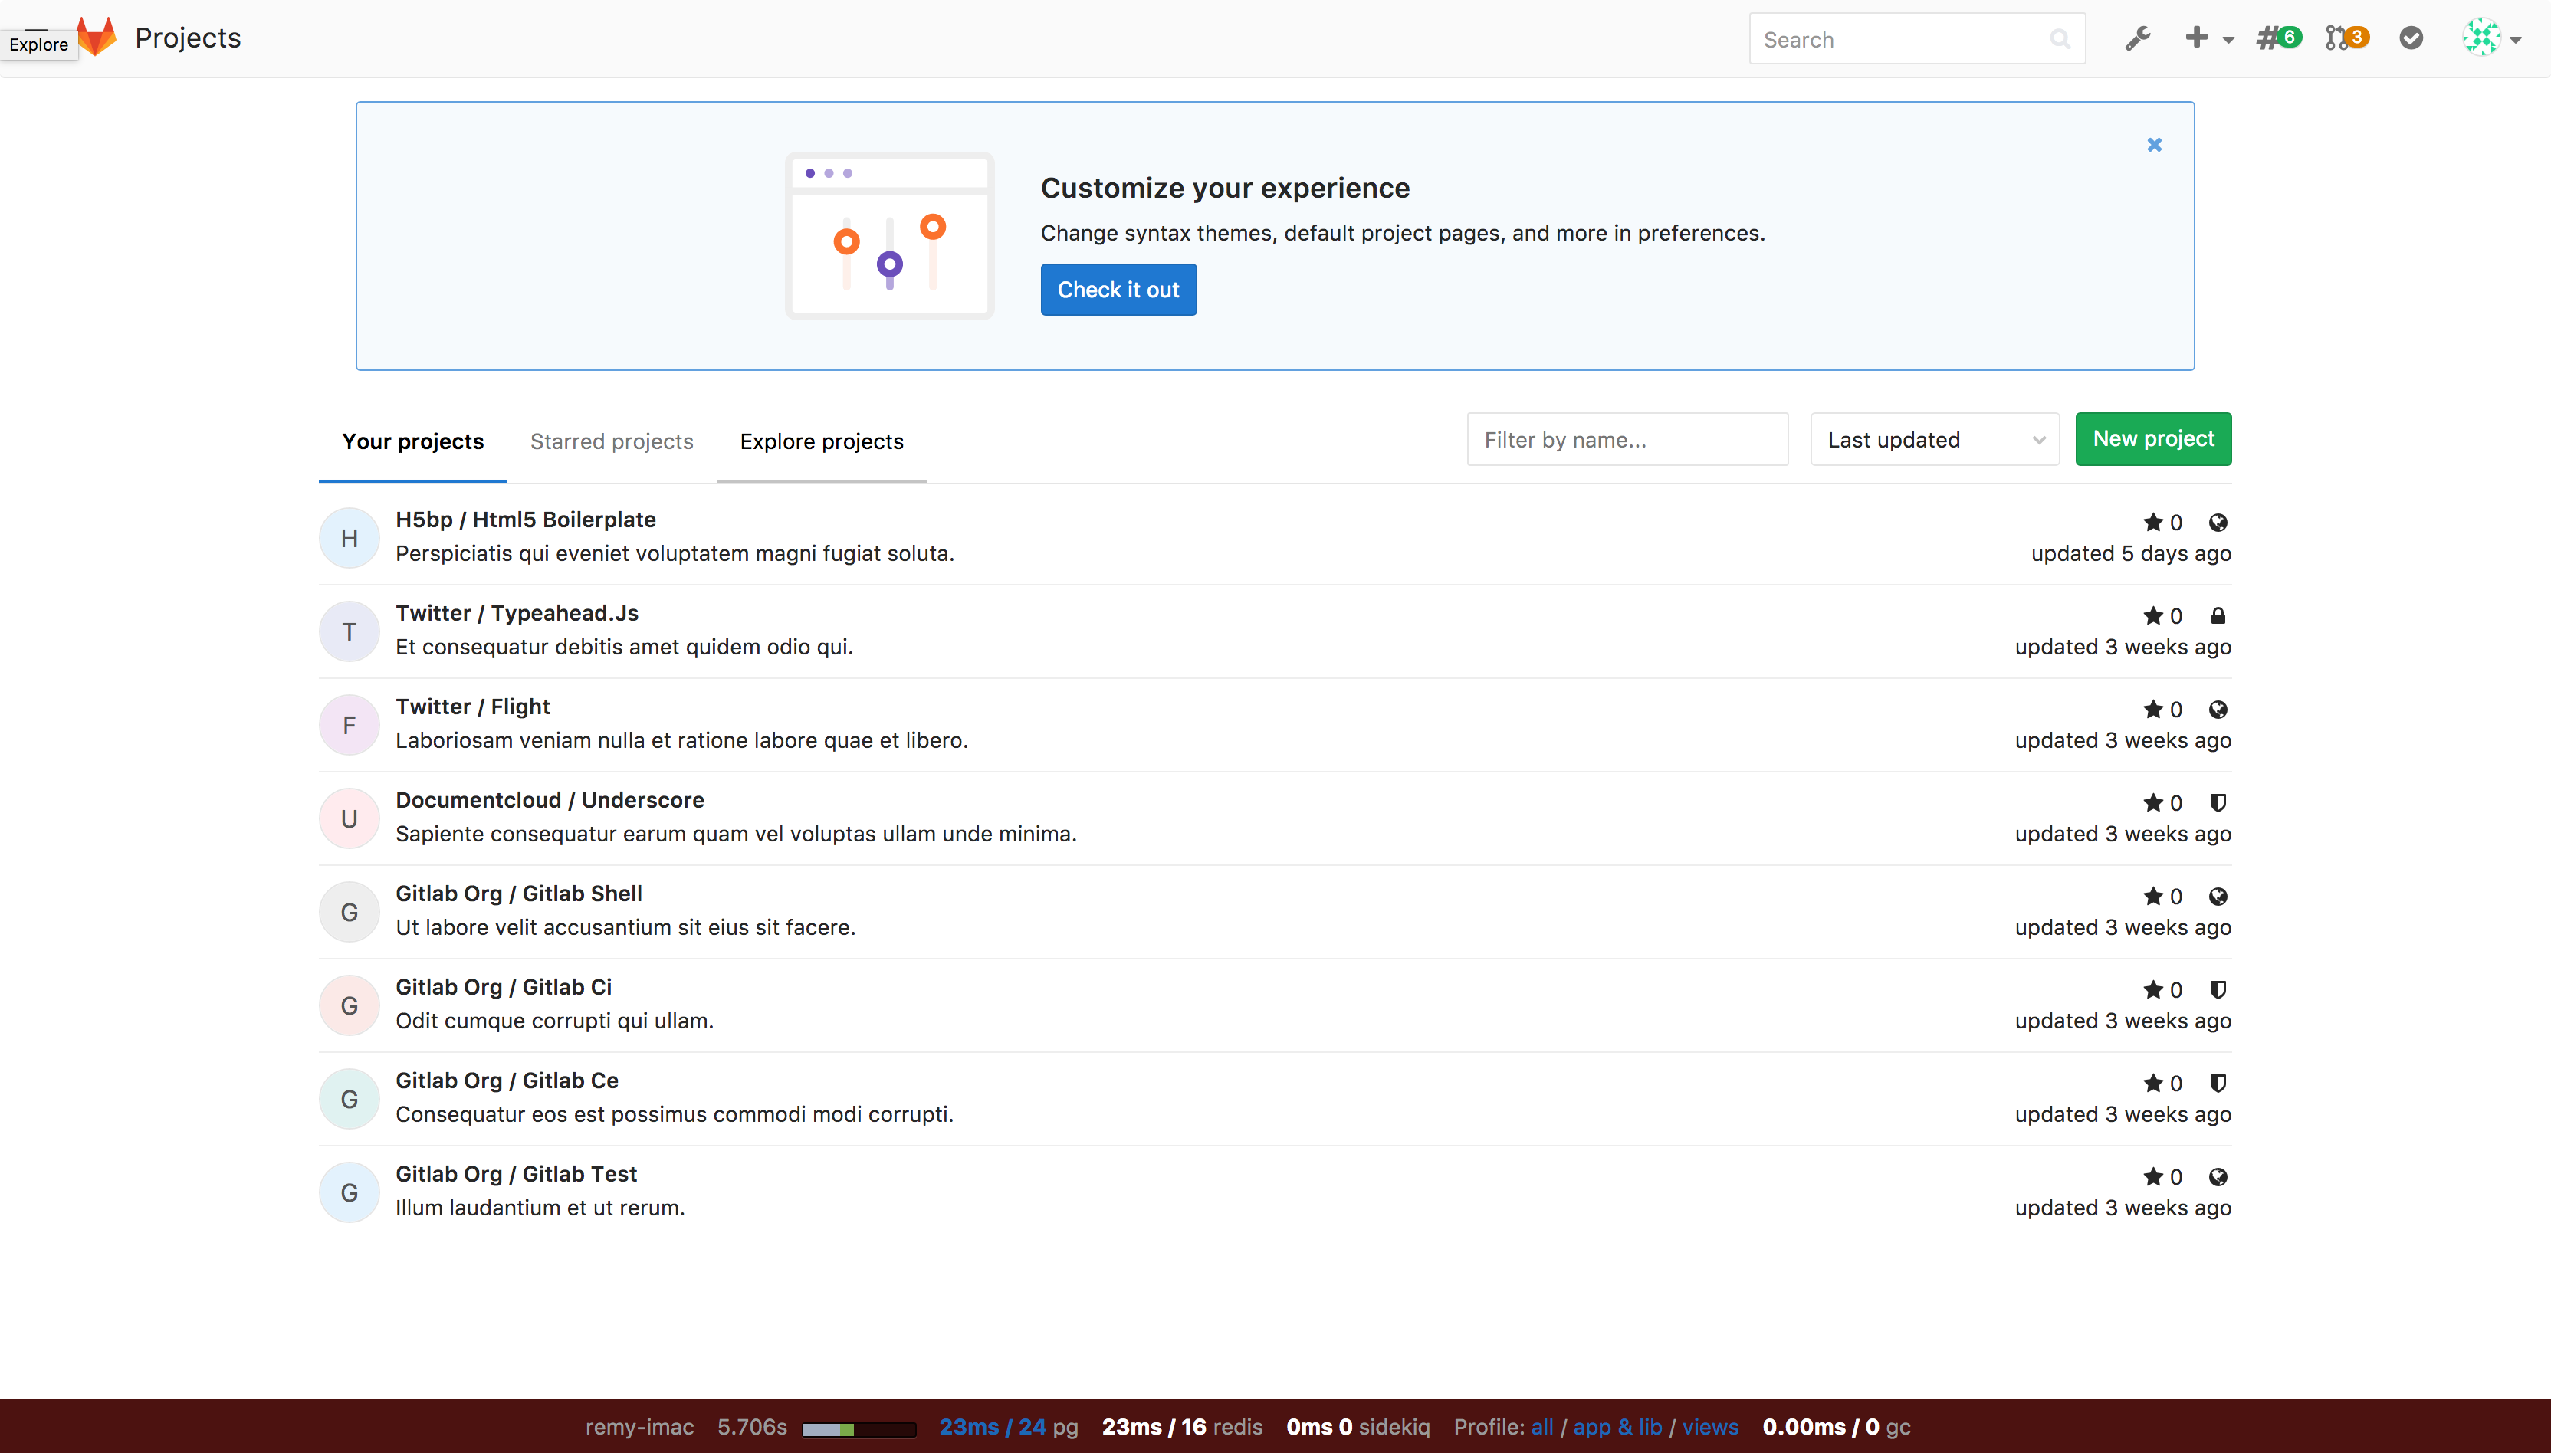Click the New project button
The height and width of the screenshot is (1456, 2551).
[2152, 439]
